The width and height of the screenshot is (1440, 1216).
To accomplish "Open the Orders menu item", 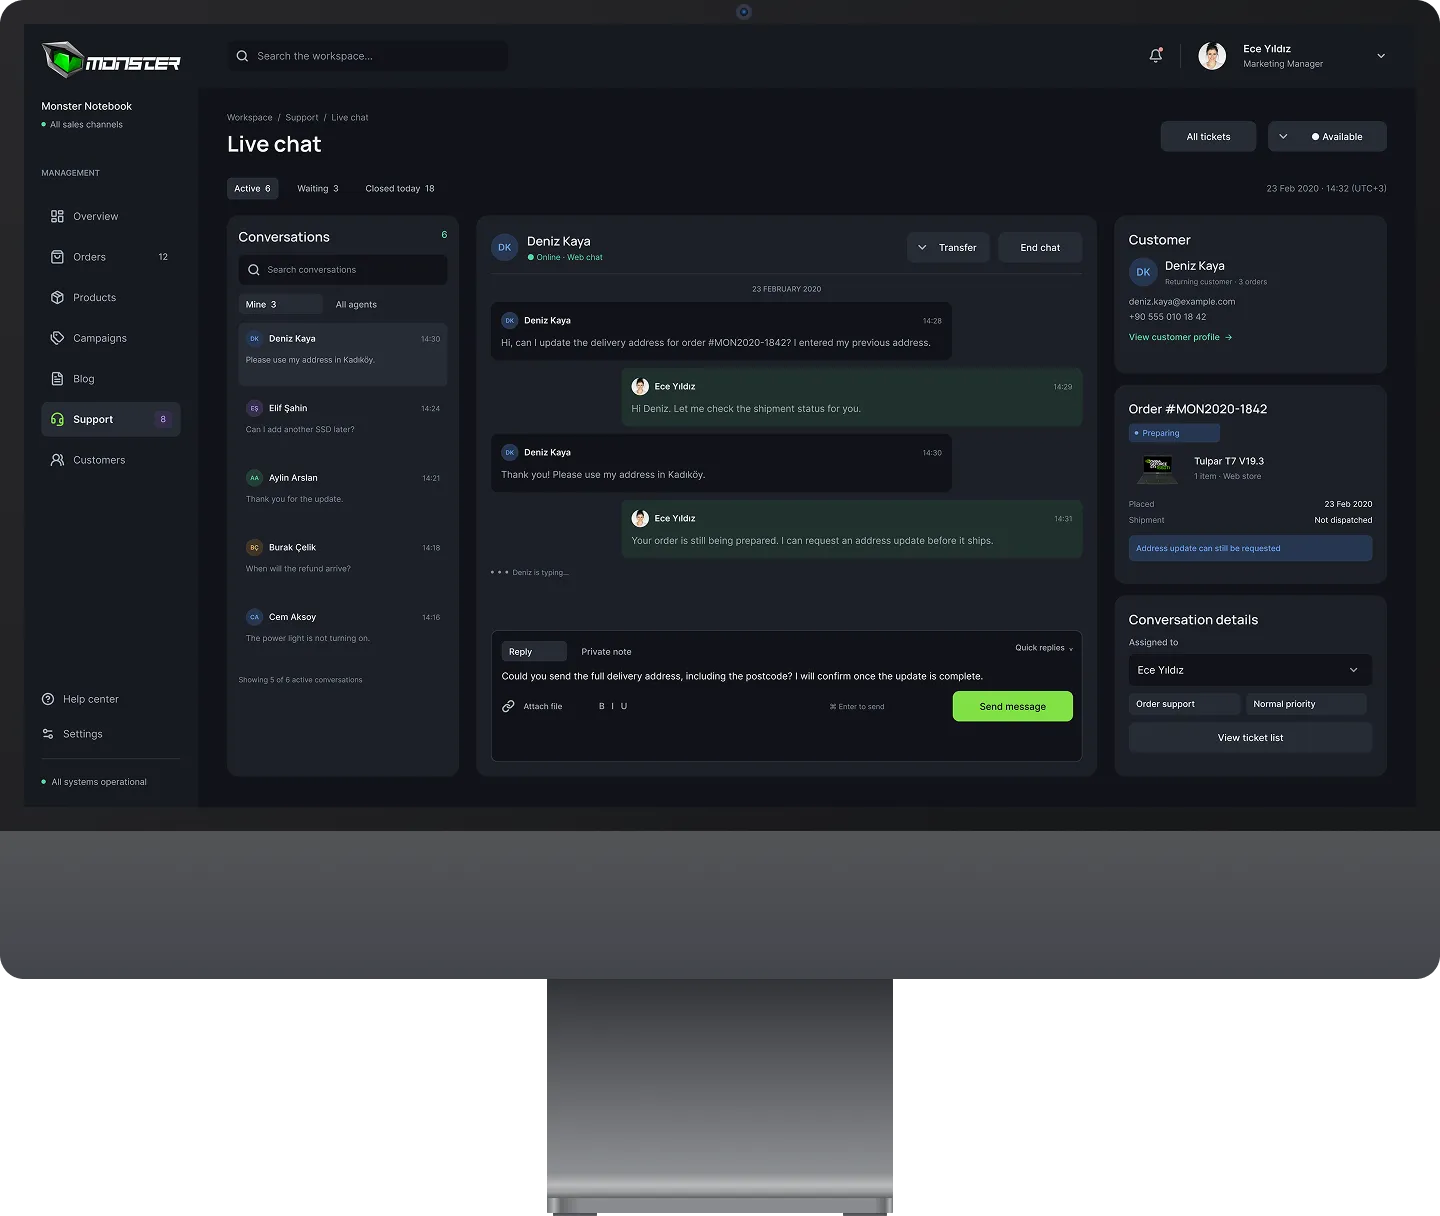I will click(x=111, y=257).
